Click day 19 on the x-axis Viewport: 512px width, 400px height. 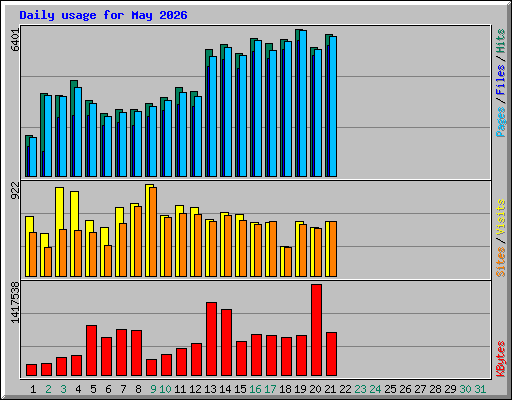point(300,389)
